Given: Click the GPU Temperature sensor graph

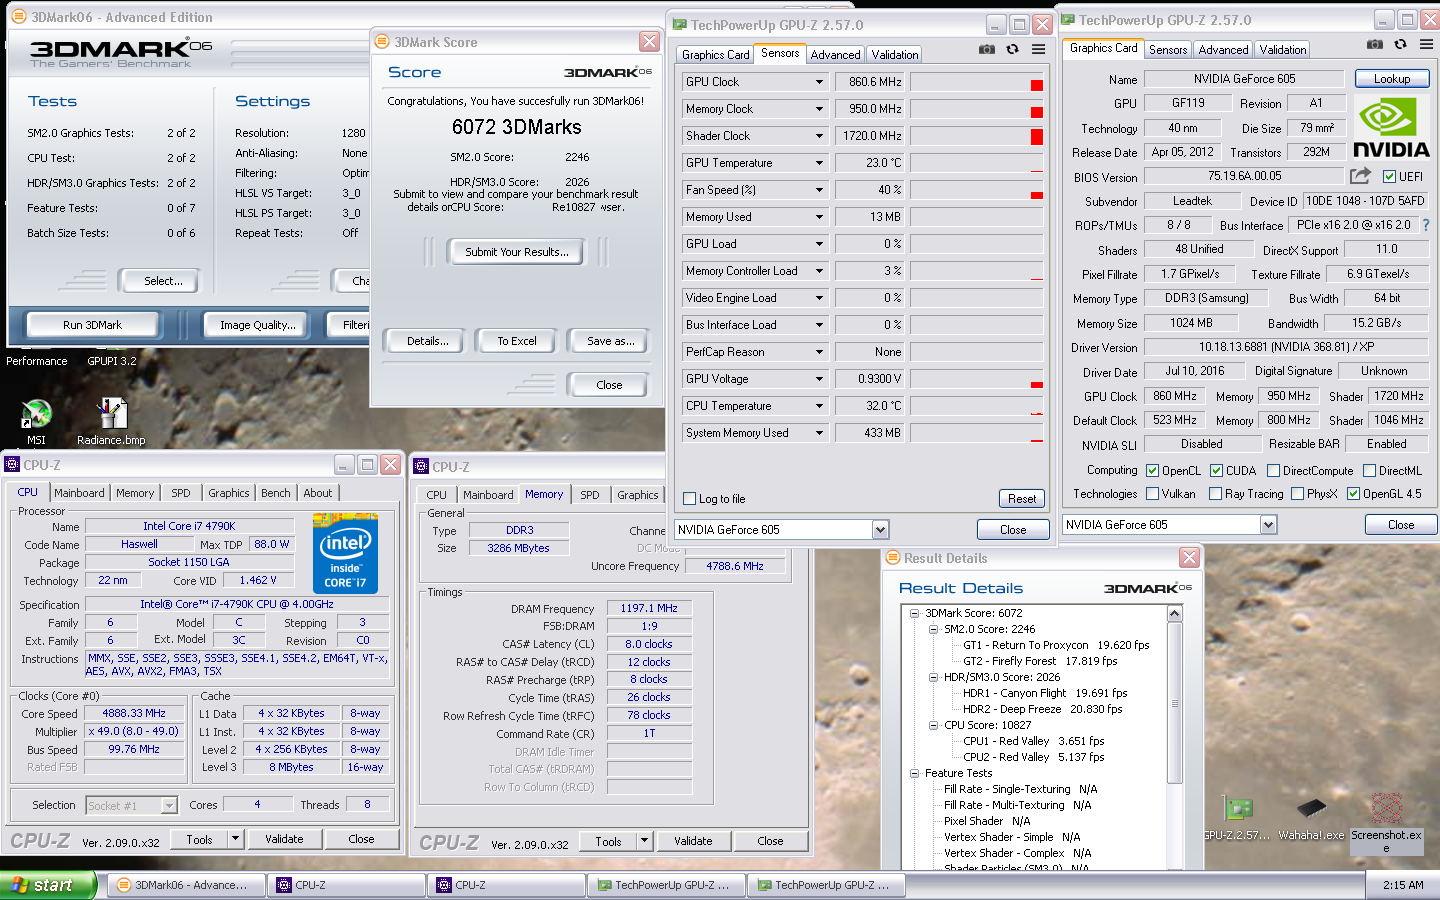Looking at the screenshot, I should pyautogui.click(x=977, y=163).
